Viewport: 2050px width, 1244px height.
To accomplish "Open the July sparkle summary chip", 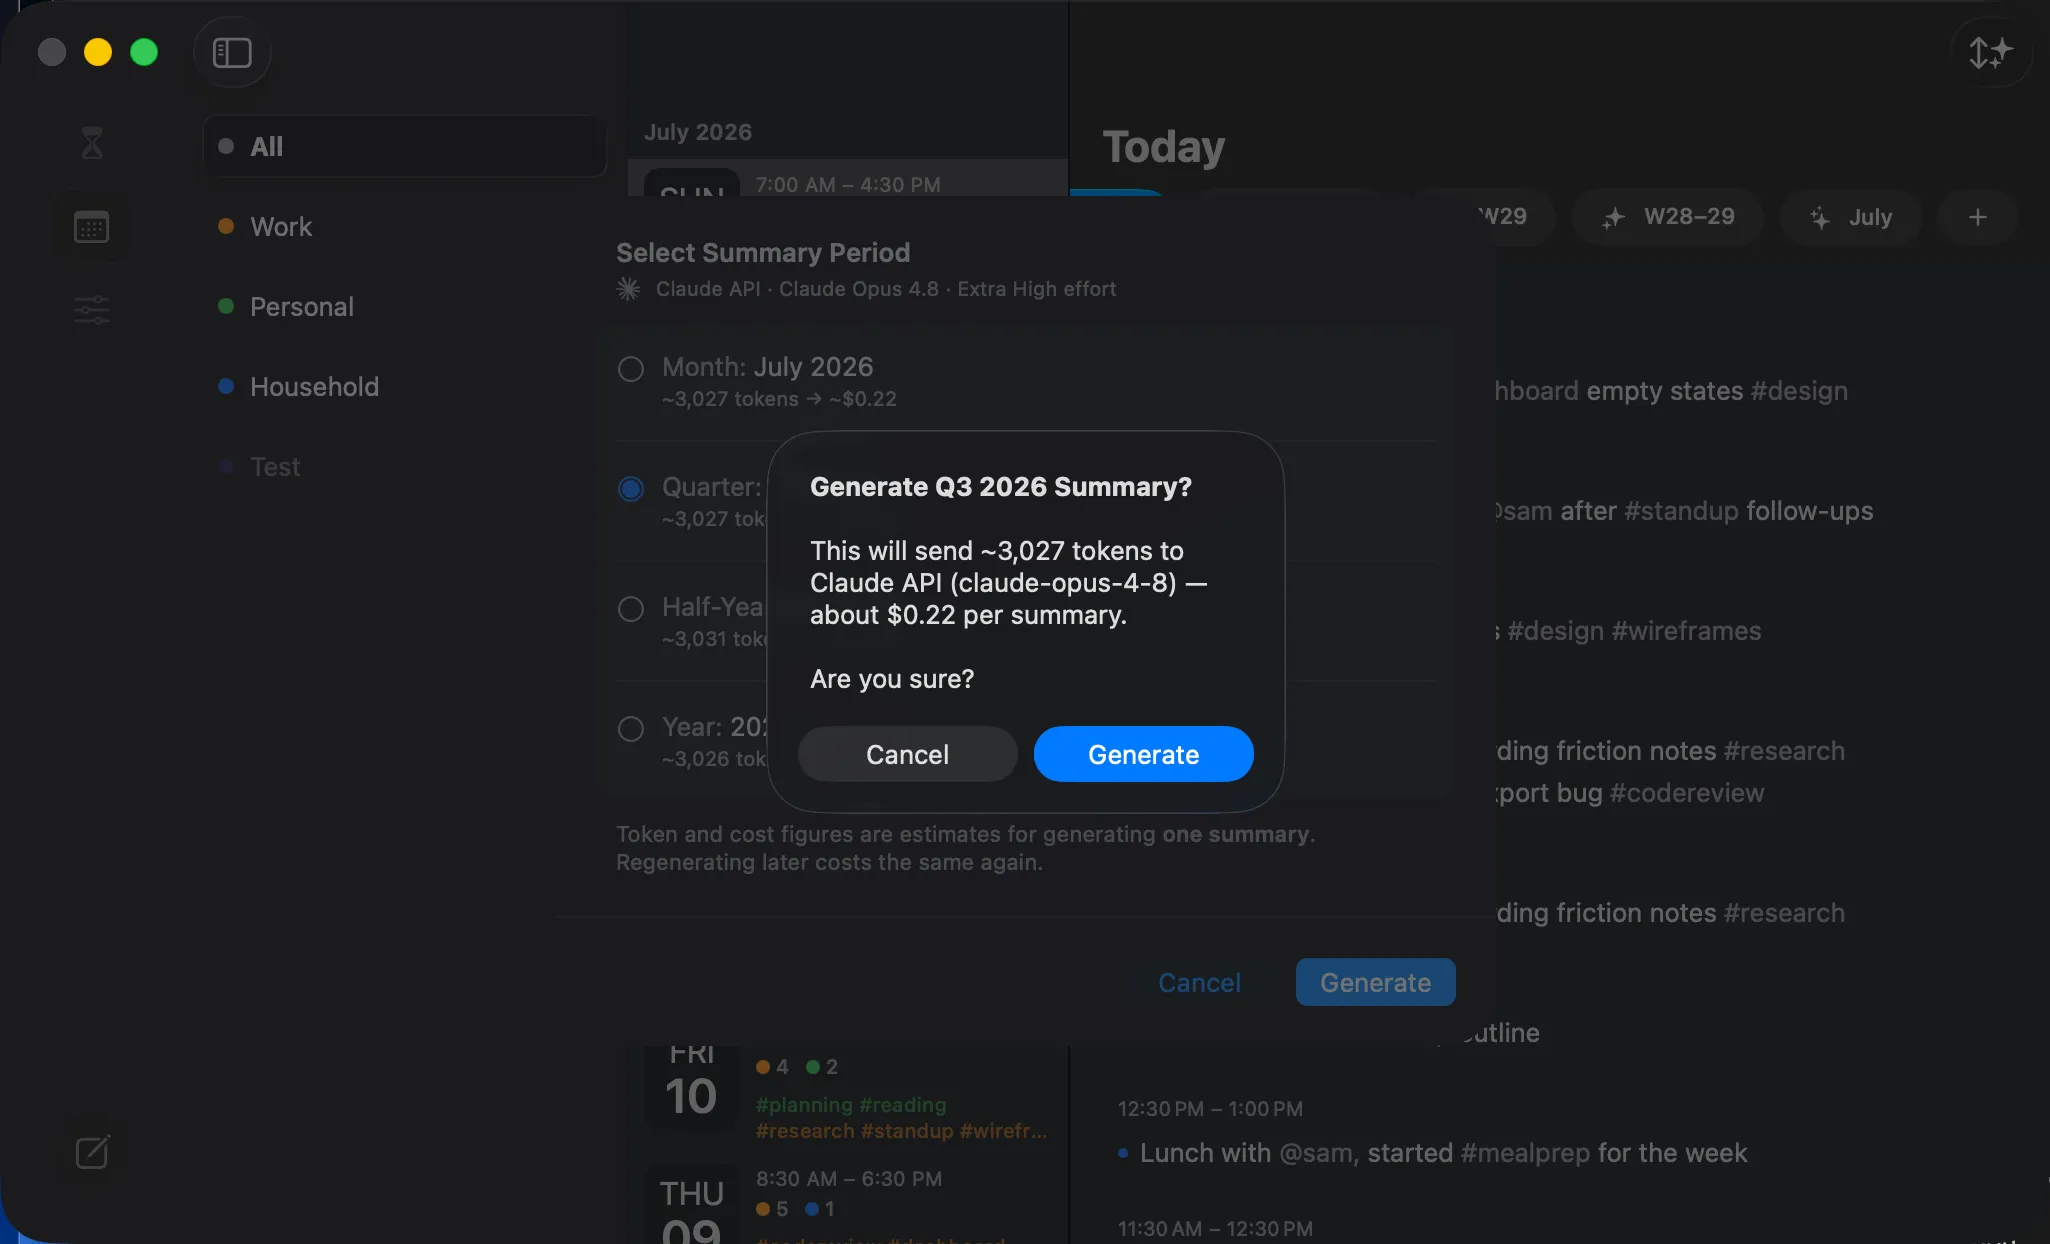I will pyautogui.click(x=1851, y=217).
